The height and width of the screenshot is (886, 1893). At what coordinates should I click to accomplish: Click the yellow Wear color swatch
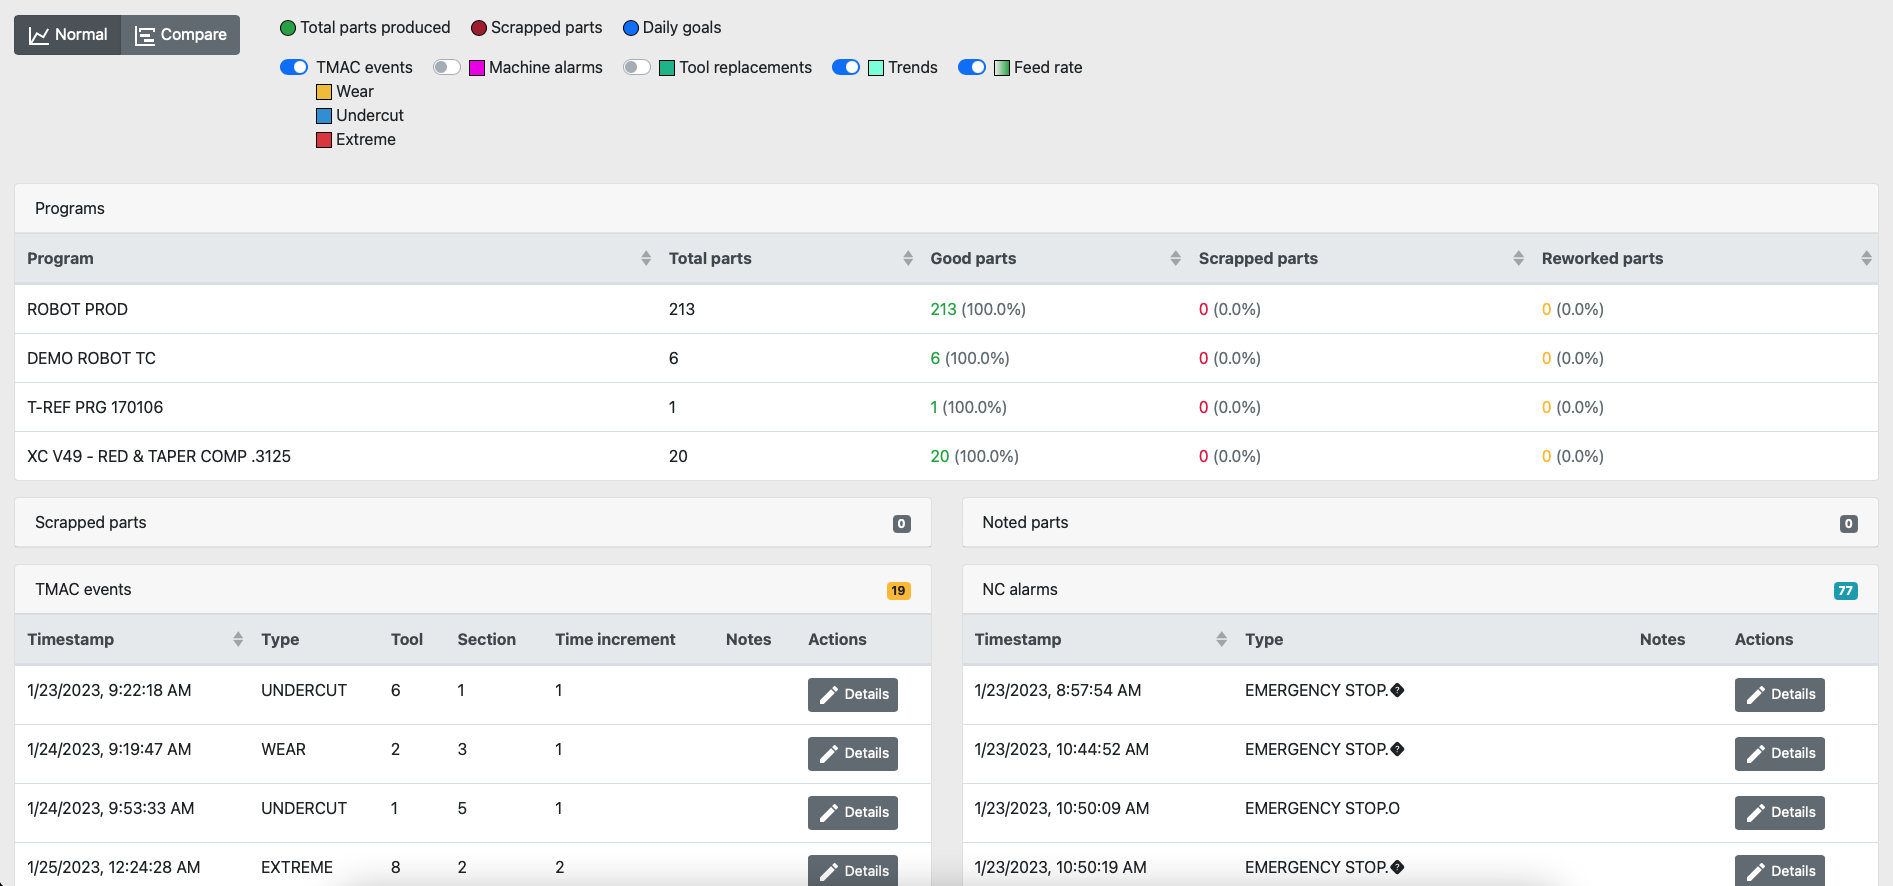click(324, 92)
